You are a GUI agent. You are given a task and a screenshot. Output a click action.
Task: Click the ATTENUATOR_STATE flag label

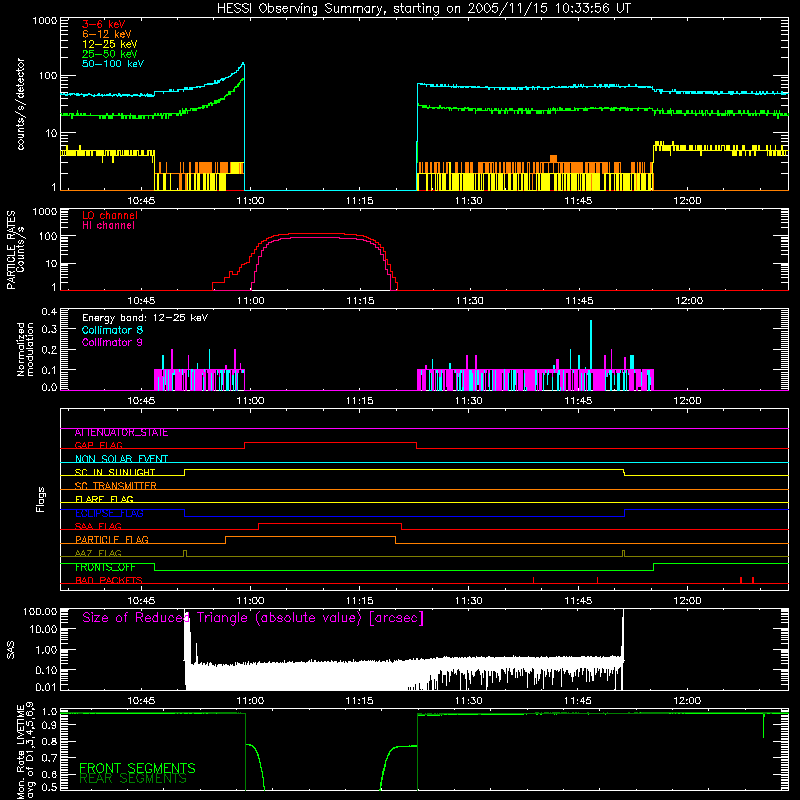(x=121, y=433)
